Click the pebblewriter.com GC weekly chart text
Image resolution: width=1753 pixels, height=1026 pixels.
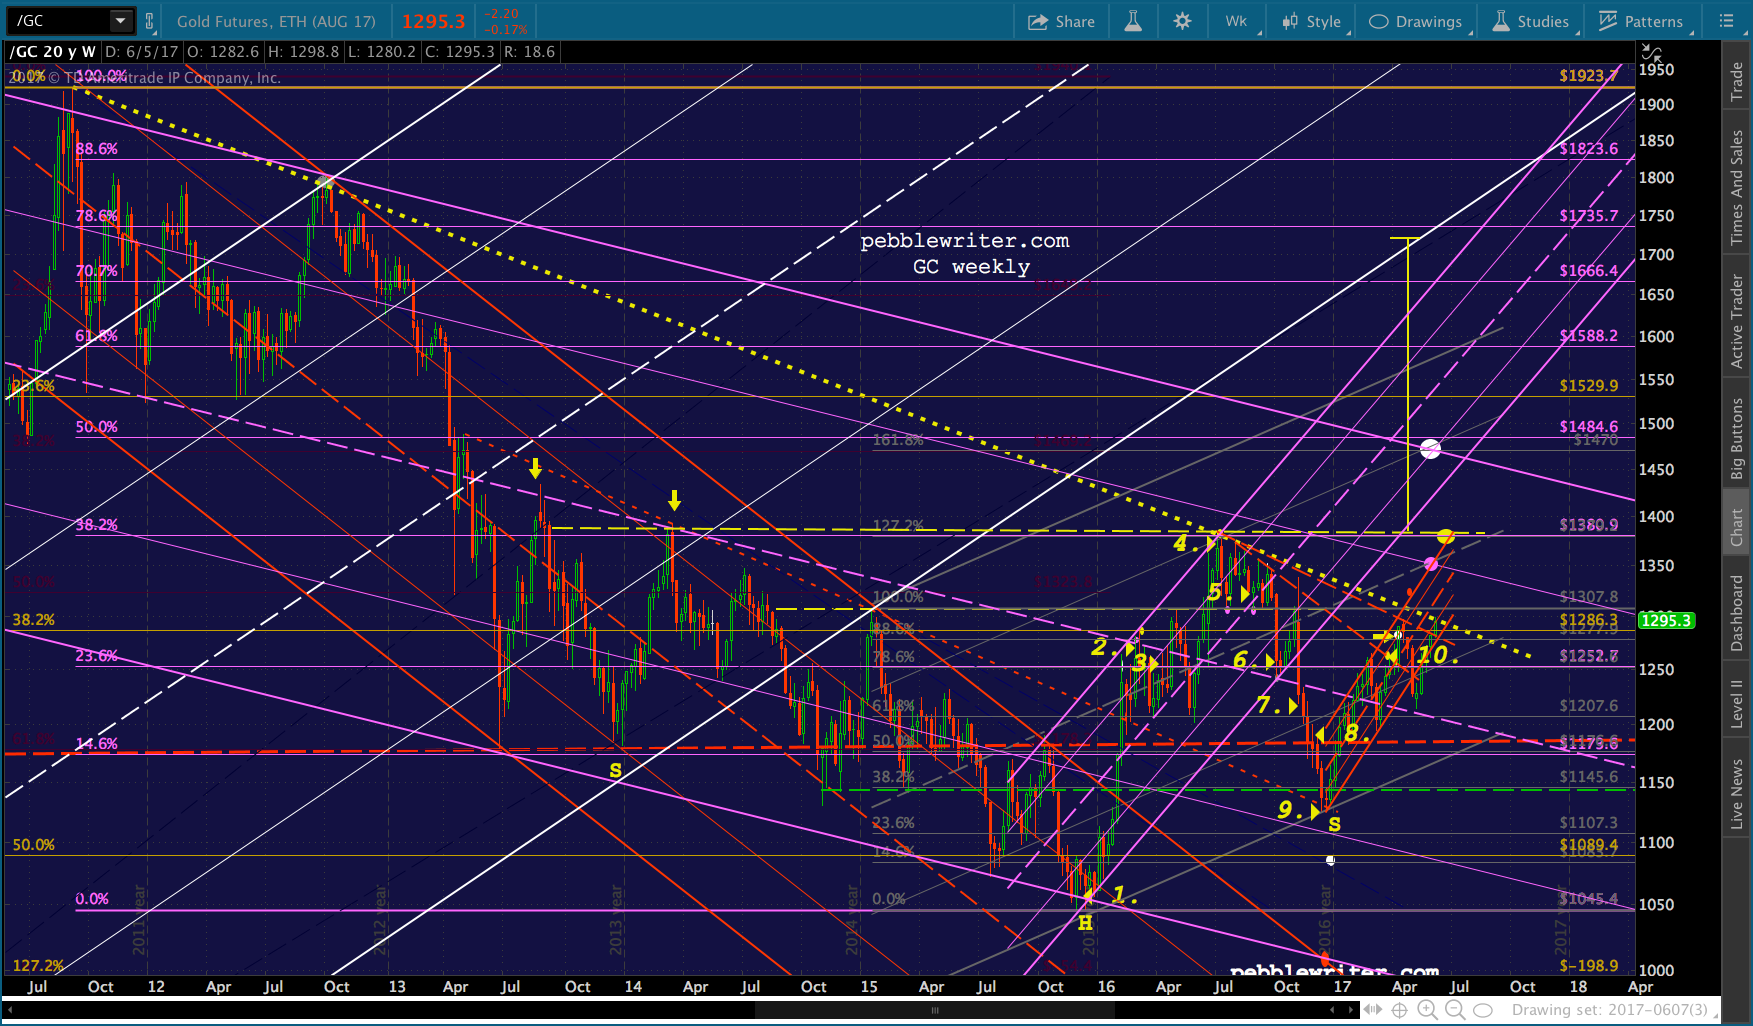[x=965, y=254]
